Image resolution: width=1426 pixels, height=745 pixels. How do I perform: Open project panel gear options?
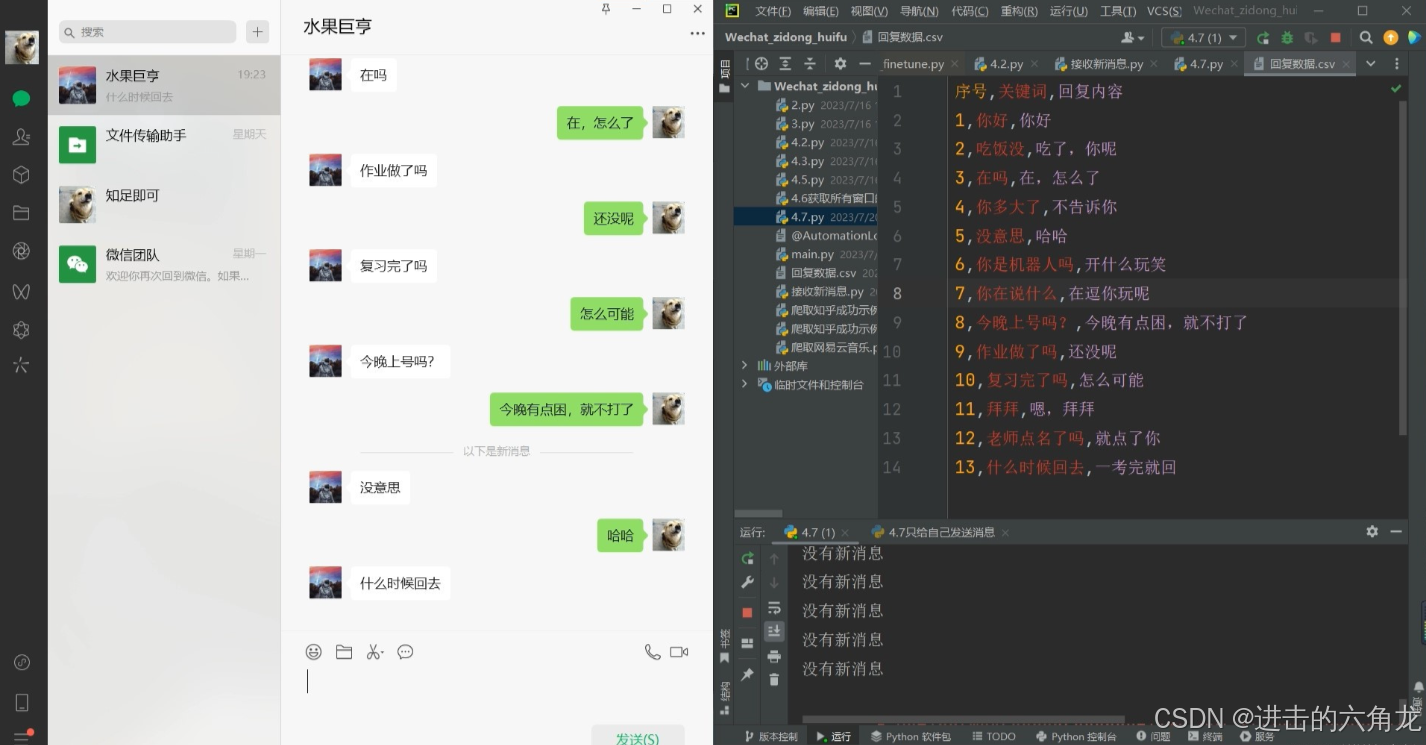coord(840,63)
